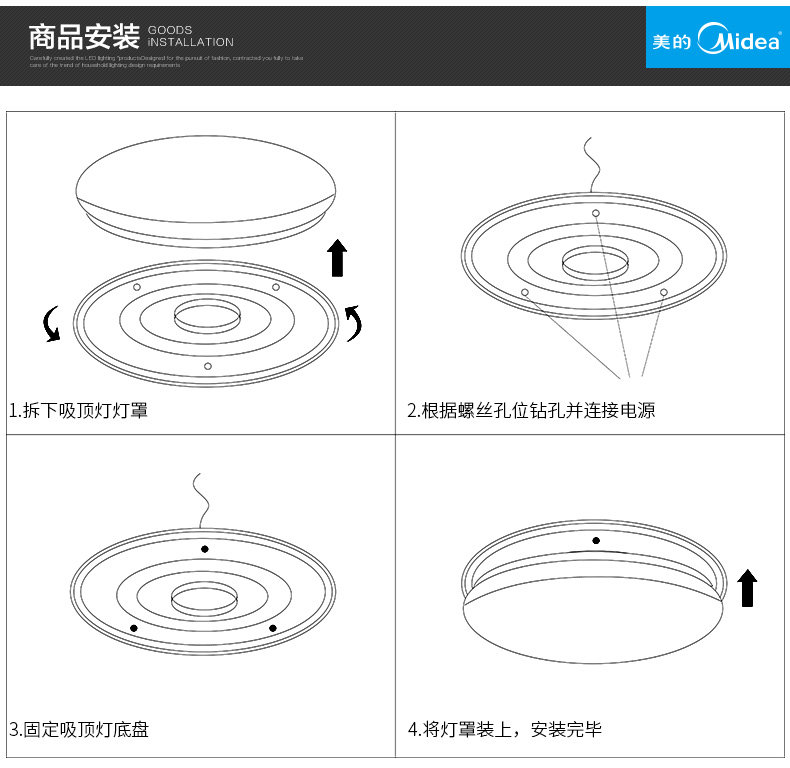Click the GOODS INSTALLATION heading text
The width and height of the screenshot is (790, 768).
(x=190, y=36)
